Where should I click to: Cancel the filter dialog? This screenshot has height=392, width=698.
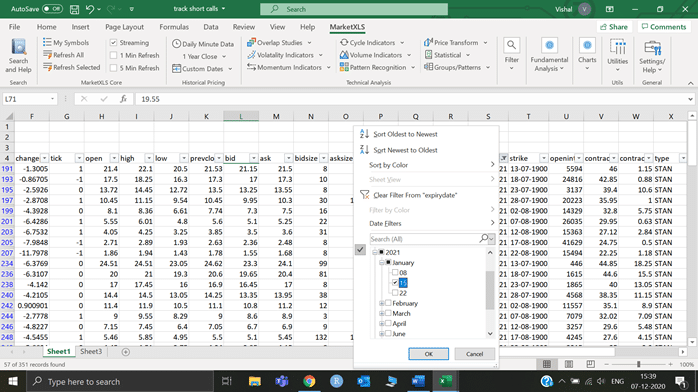coord(474,354)
